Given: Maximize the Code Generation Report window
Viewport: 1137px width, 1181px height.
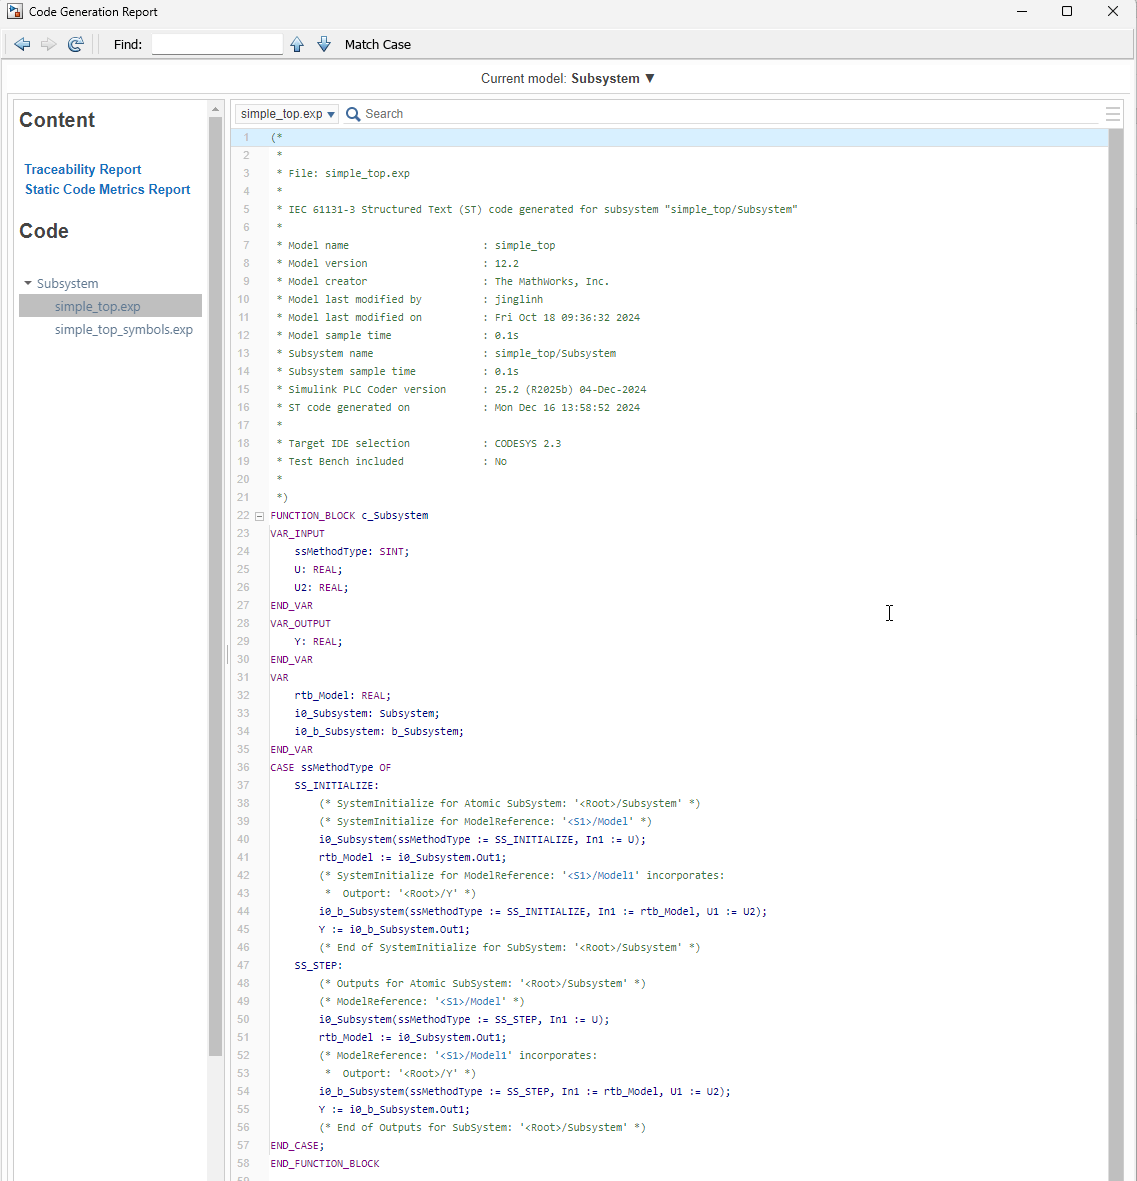Looking at the screenshot, I should tap(1067, 12).
